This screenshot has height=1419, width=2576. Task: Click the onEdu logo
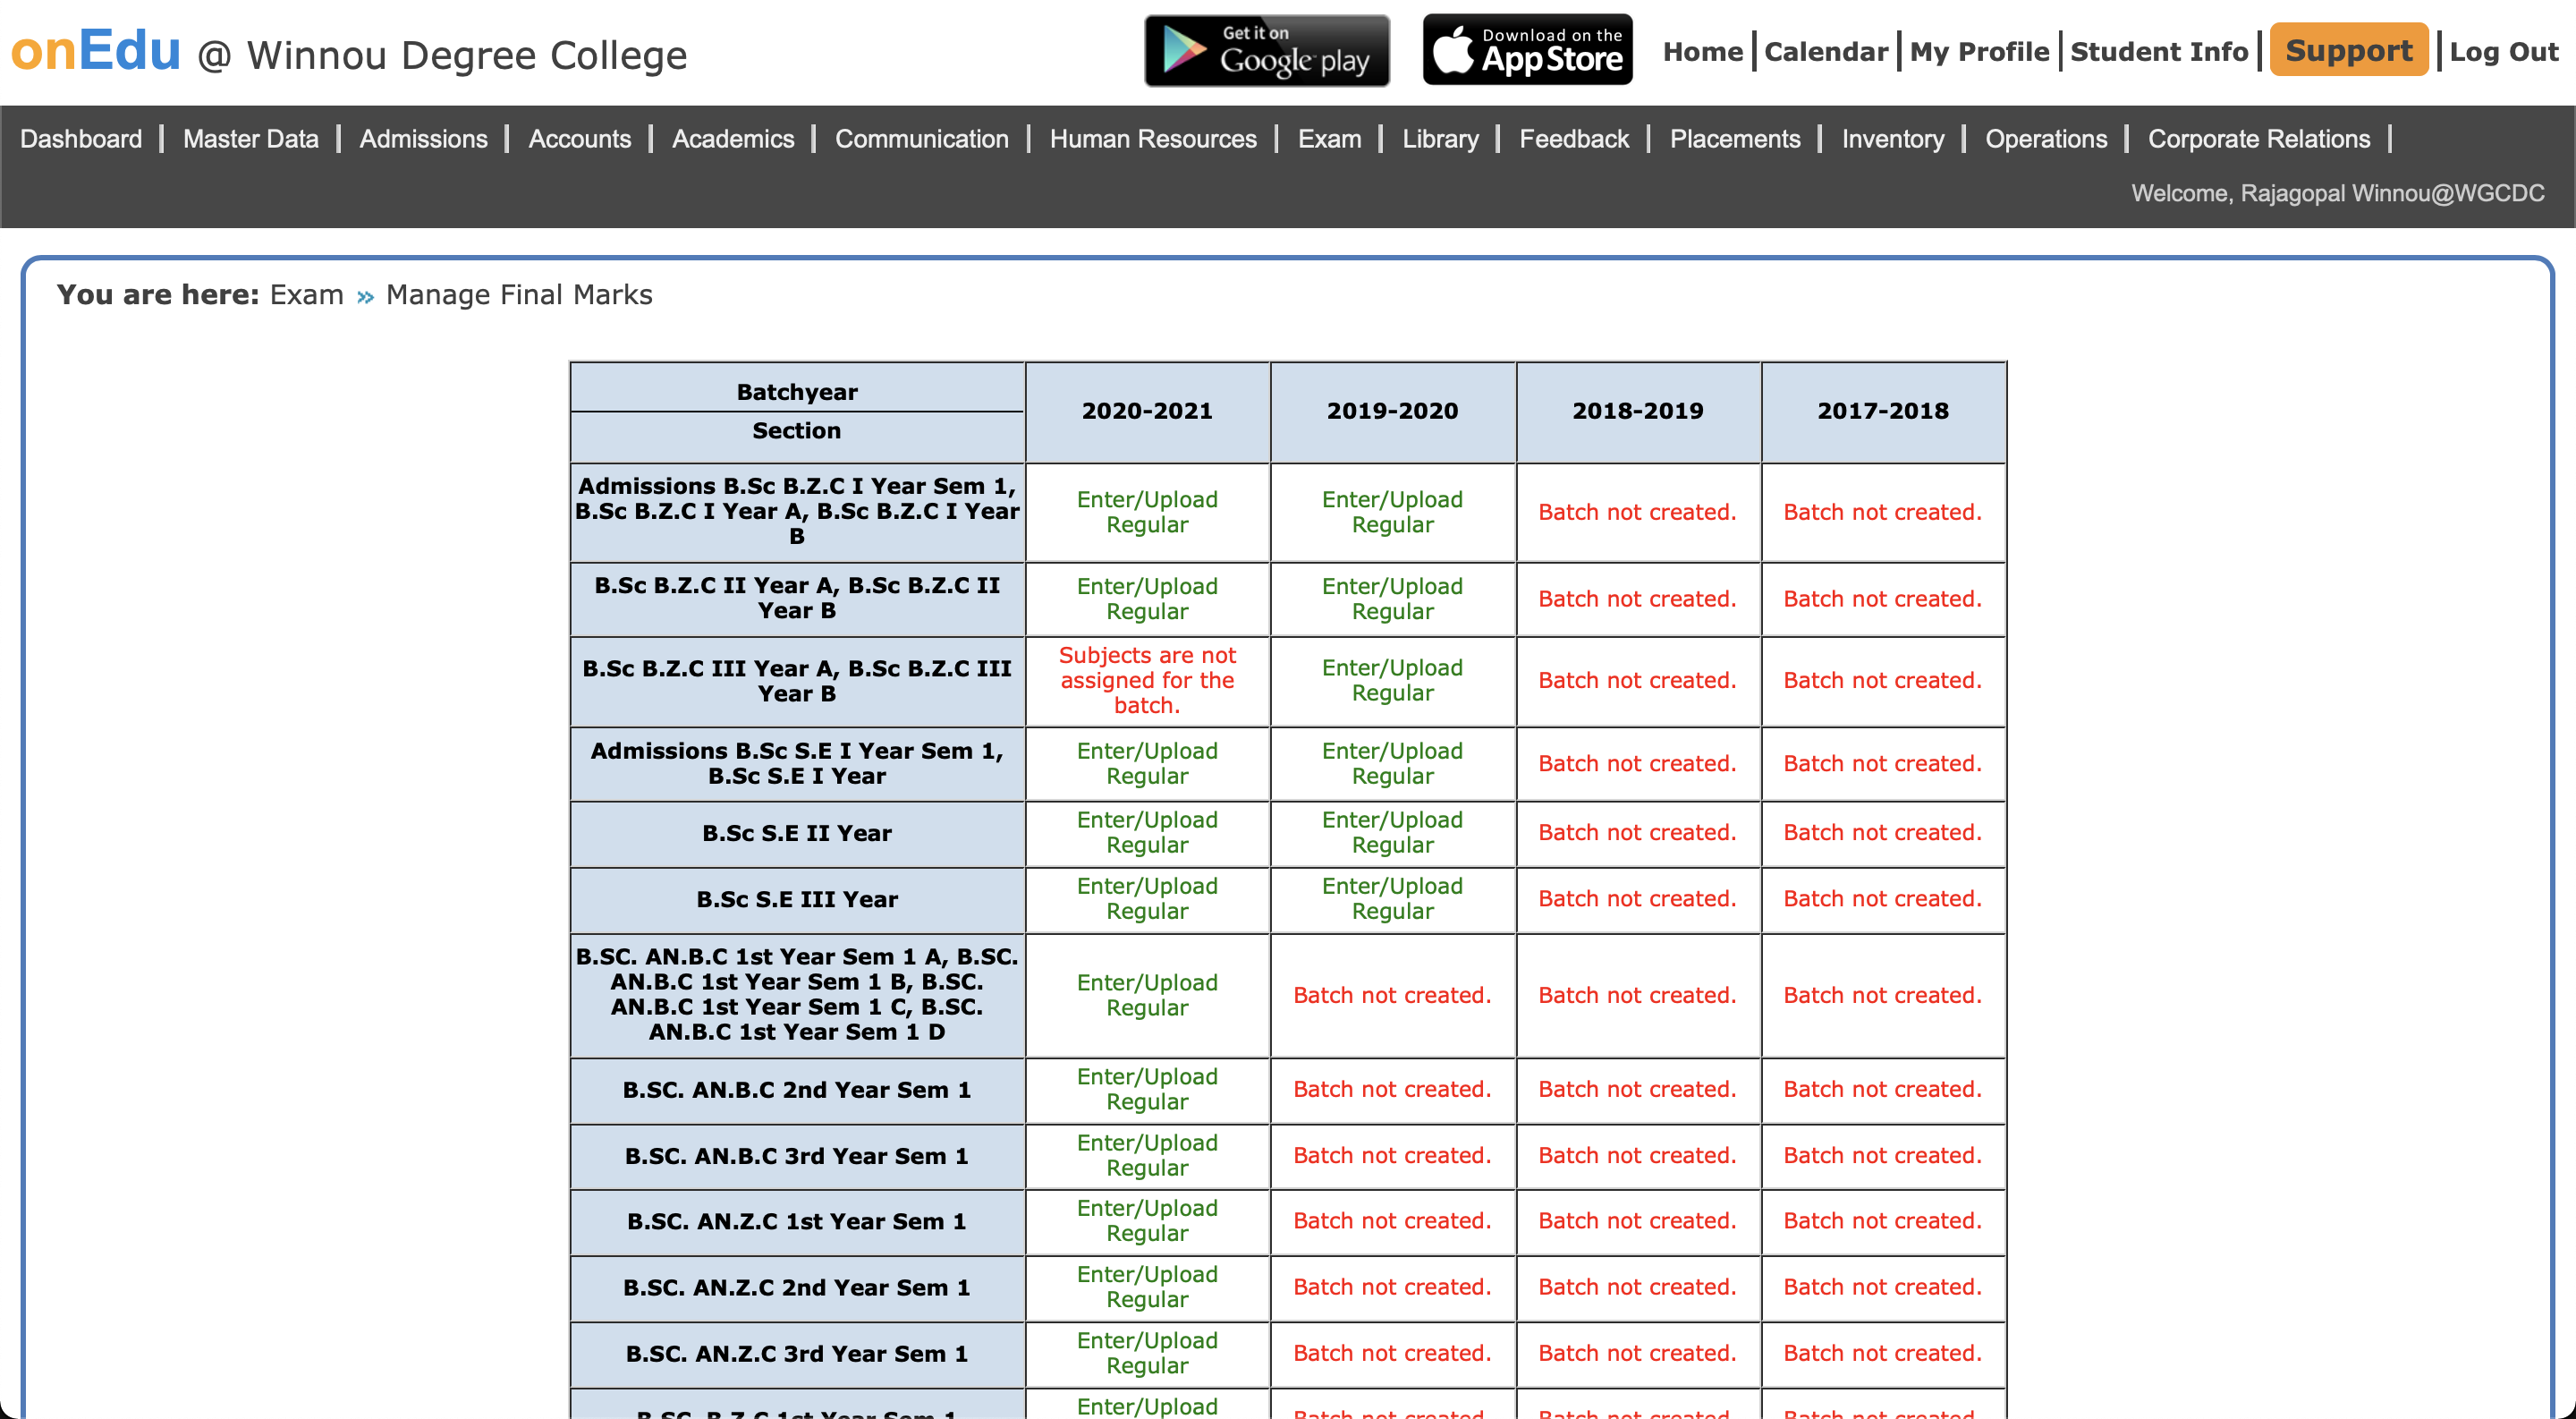pos(96,50)
